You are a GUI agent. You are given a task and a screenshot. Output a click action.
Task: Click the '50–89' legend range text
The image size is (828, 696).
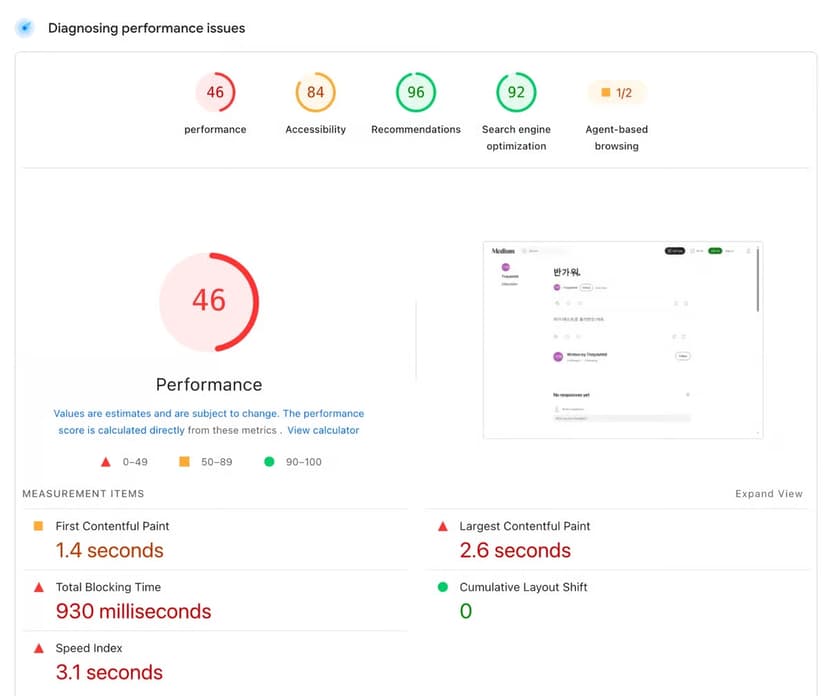click(217, 462)
